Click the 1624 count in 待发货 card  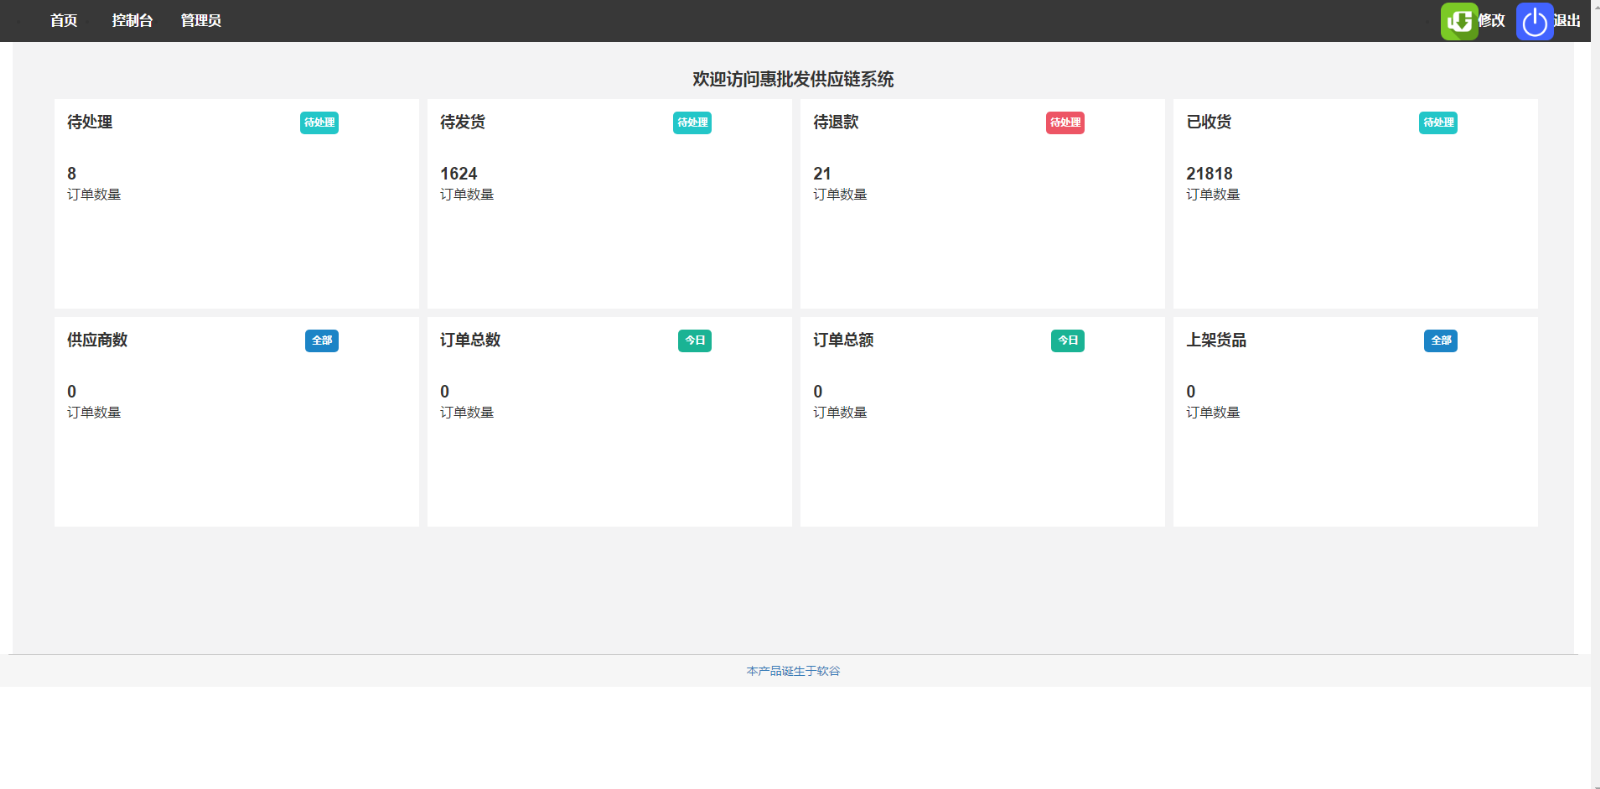[x=459, y=174]
